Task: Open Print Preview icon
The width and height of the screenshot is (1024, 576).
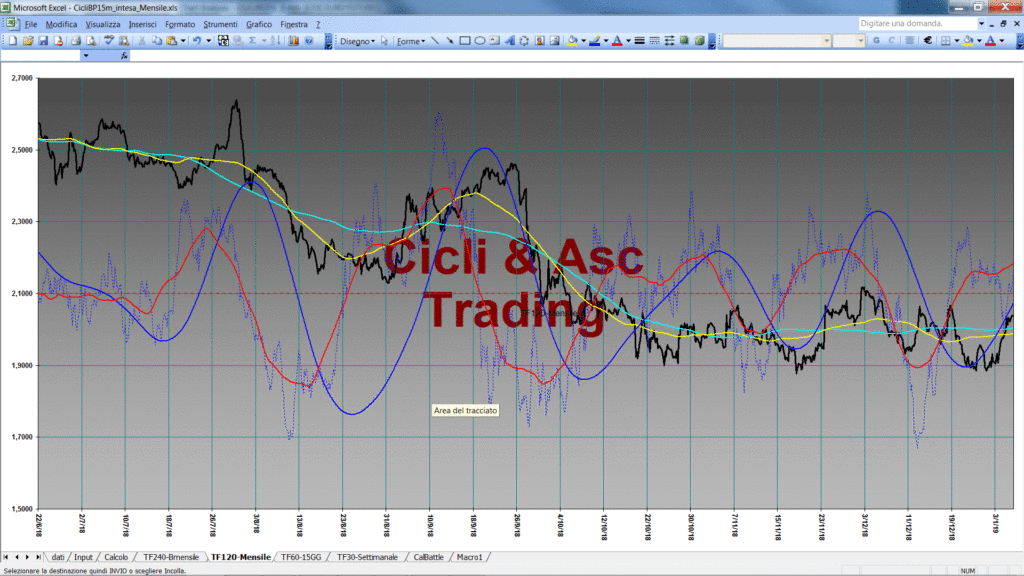Action: click(91, 40)
